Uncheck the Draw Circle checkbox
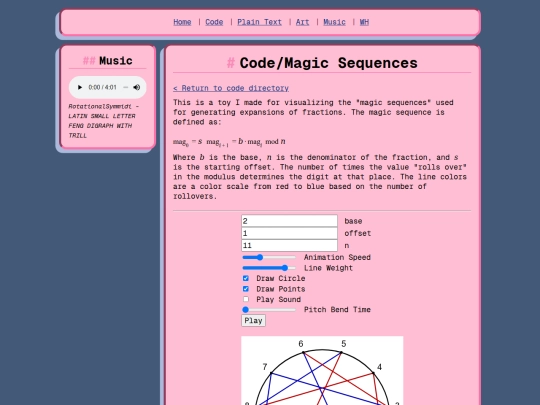Image resolution: width=540 pixels, height=405 pixels. point(246,278)
